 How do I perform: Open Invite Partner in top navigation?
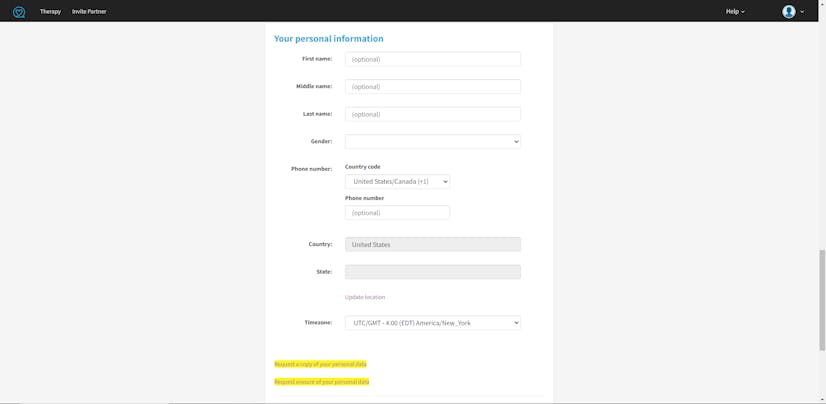tap(89, 12)
